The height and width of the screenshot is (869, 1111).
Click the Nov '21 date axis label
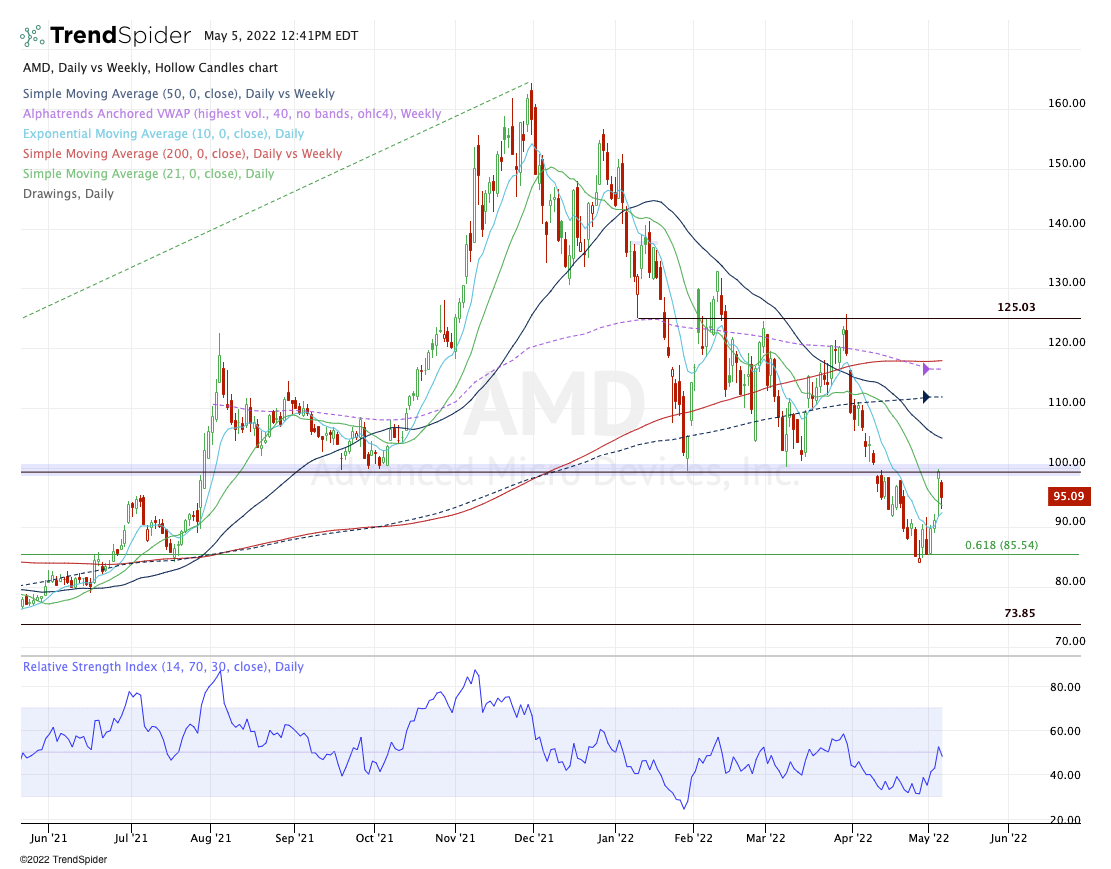455,838
